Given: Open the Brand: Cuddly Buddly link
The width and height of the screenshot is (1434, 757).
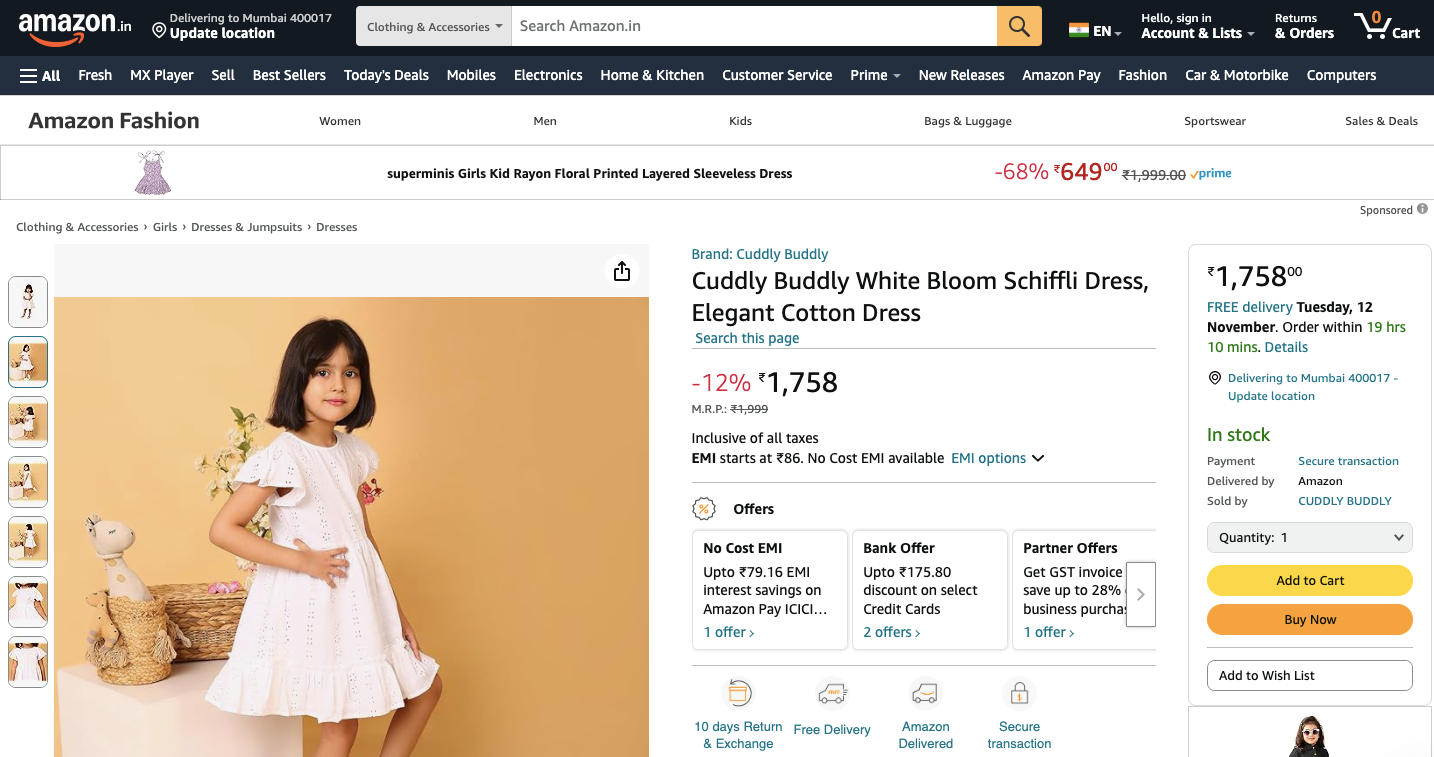Looking at the screenshot, I should point(759,254).
